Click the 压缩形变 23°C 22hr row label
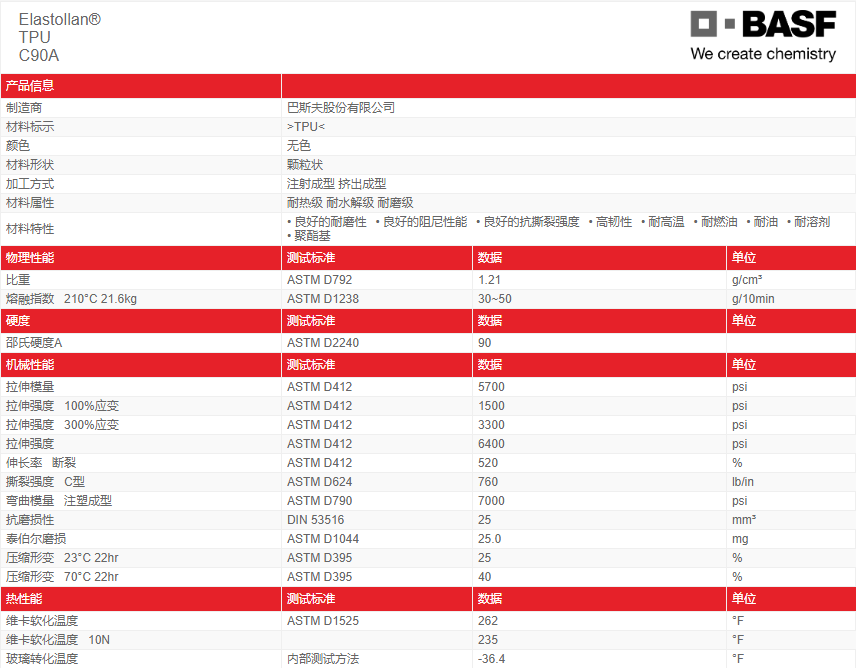 [x=62, y=558]
